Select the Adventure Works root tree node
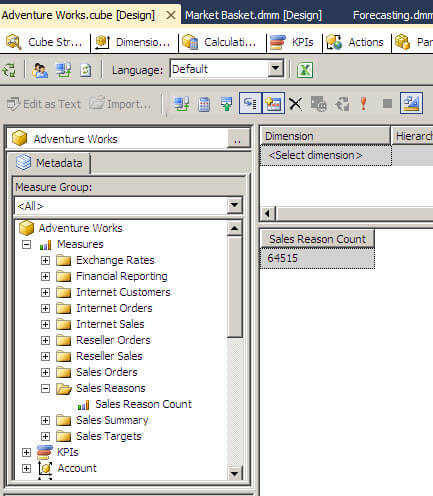The image size is (433, 496). (80, 228)
